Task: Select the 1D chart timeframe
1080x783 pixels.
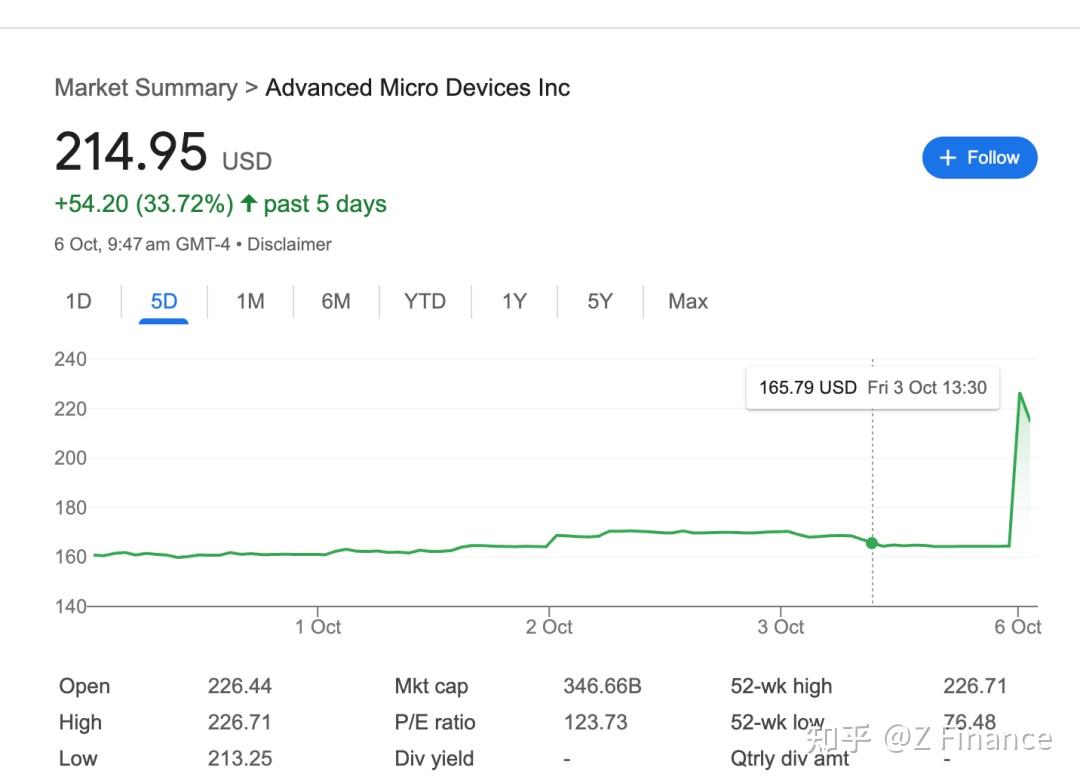Action: 76,301
